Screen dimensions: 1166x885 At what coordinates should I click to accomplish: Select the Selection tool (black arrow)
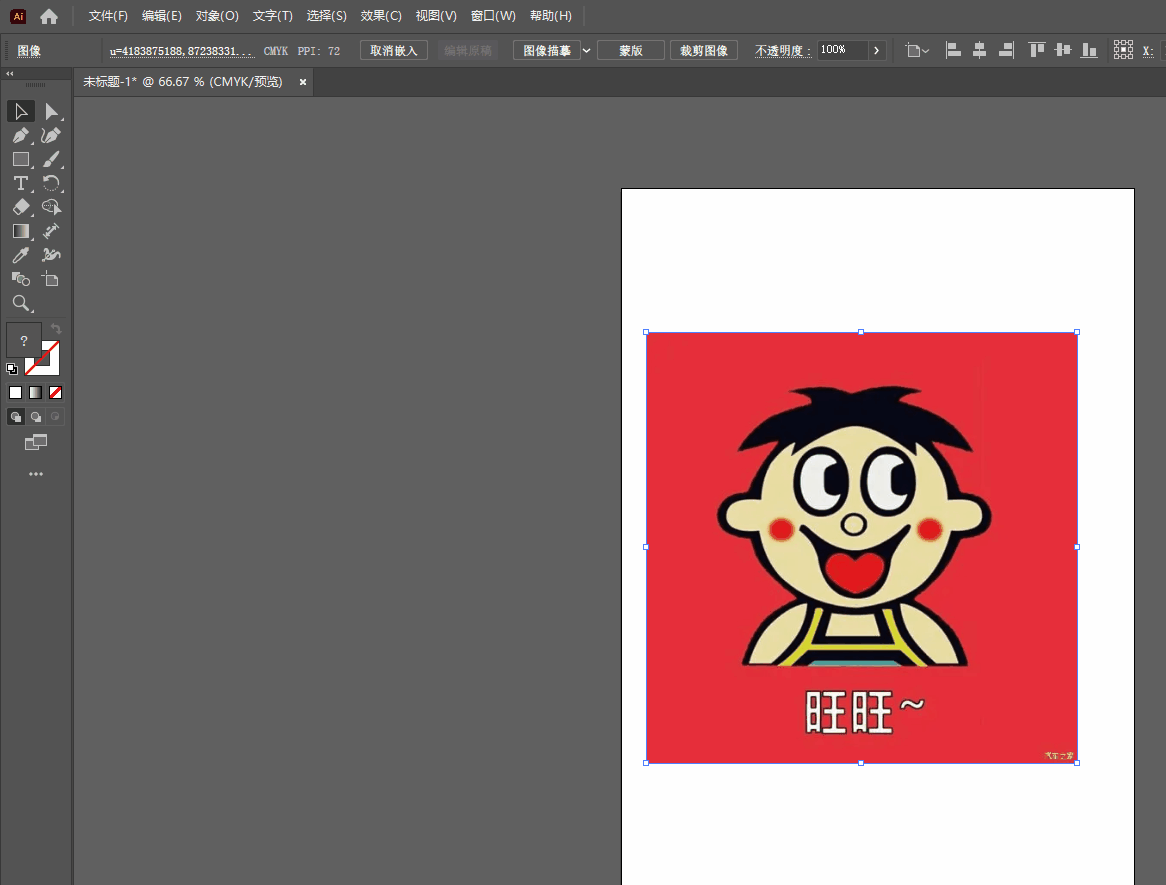21,112
